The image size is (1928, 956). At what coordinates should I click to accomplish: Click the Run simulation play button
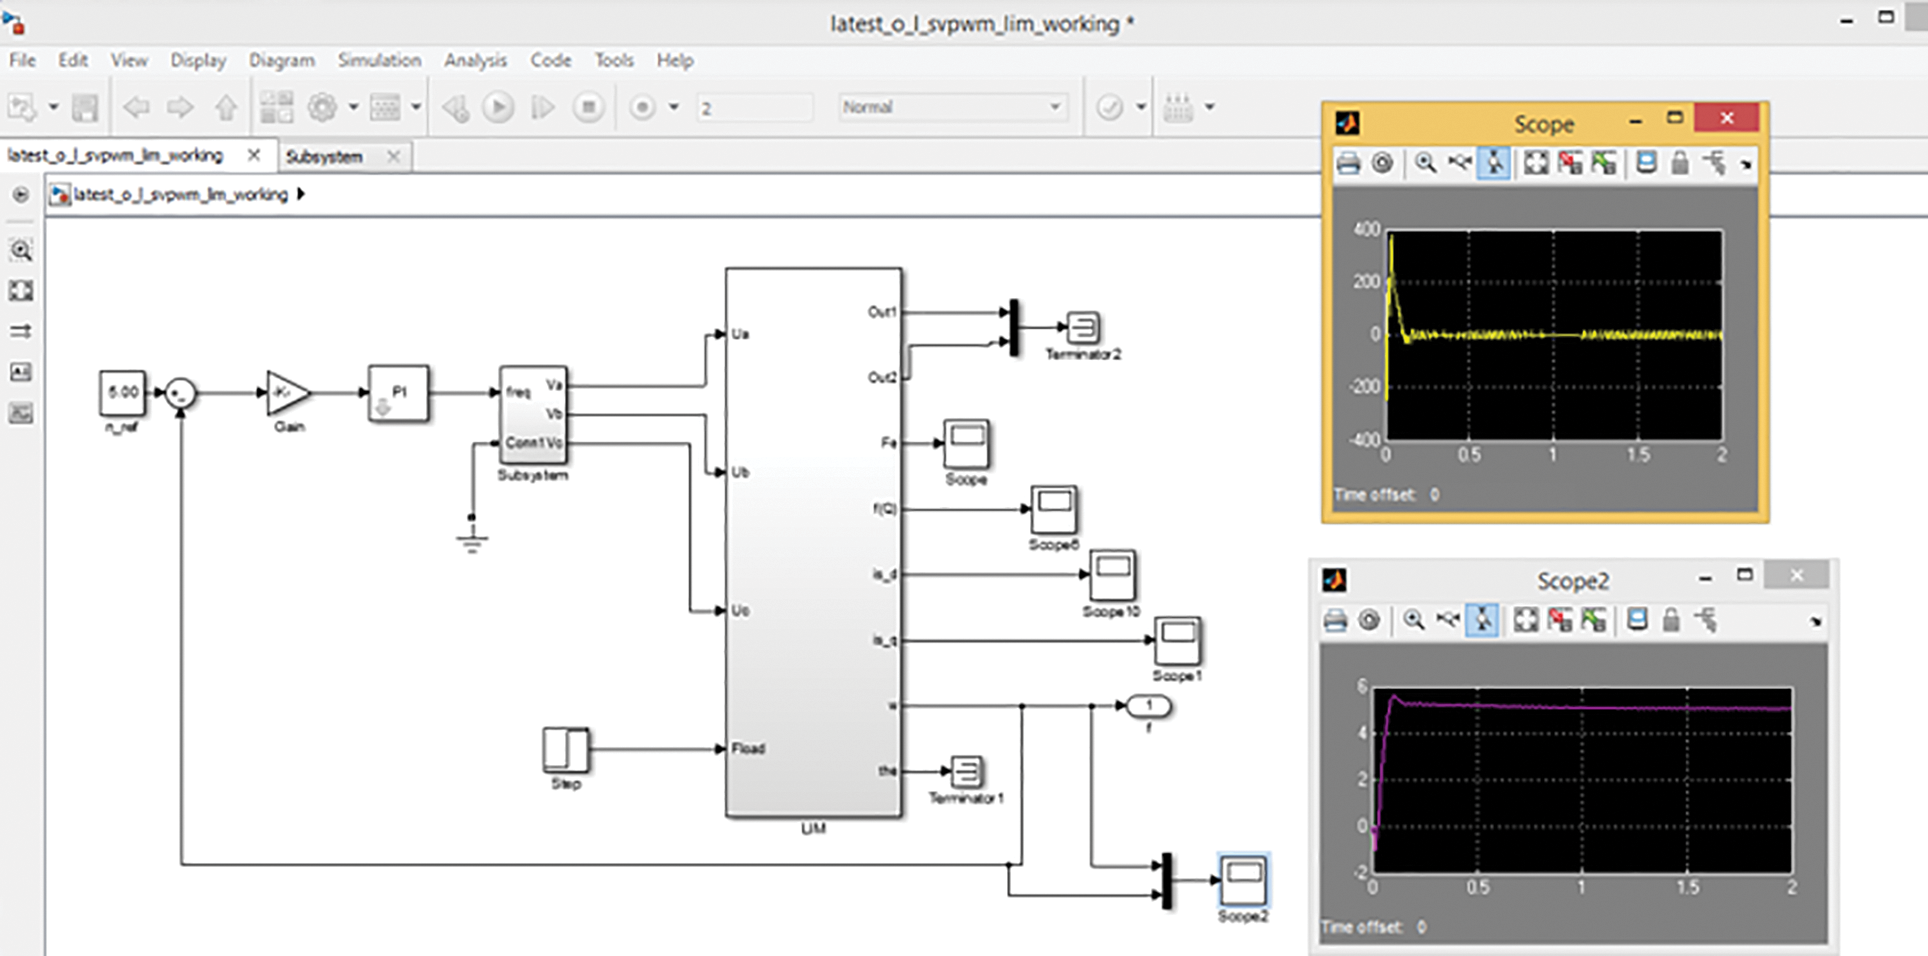[x=498, y=107]
